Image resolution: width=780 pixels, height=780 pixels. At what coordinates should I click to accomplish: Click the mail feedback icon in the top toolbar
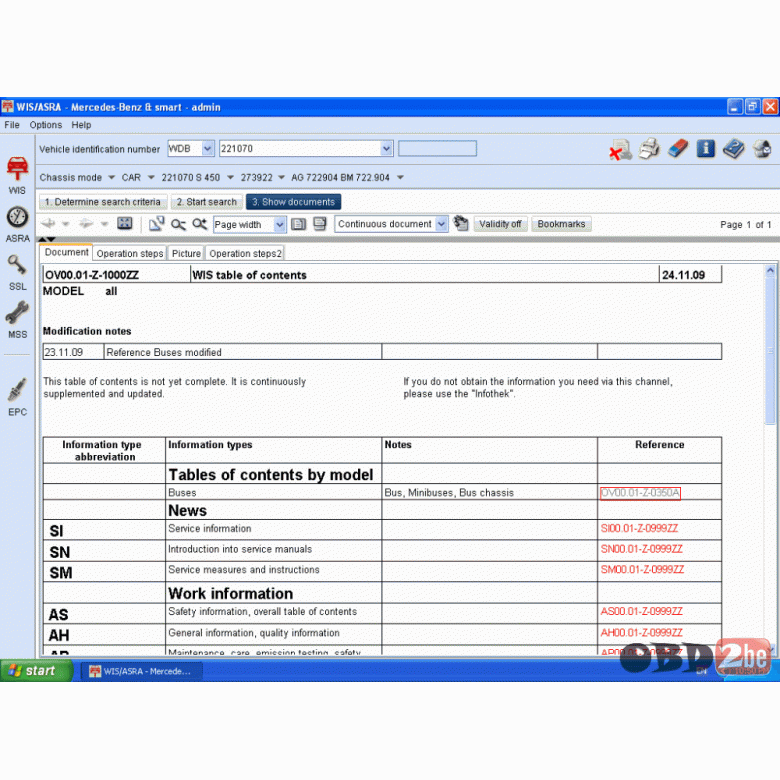coord(762,149)
